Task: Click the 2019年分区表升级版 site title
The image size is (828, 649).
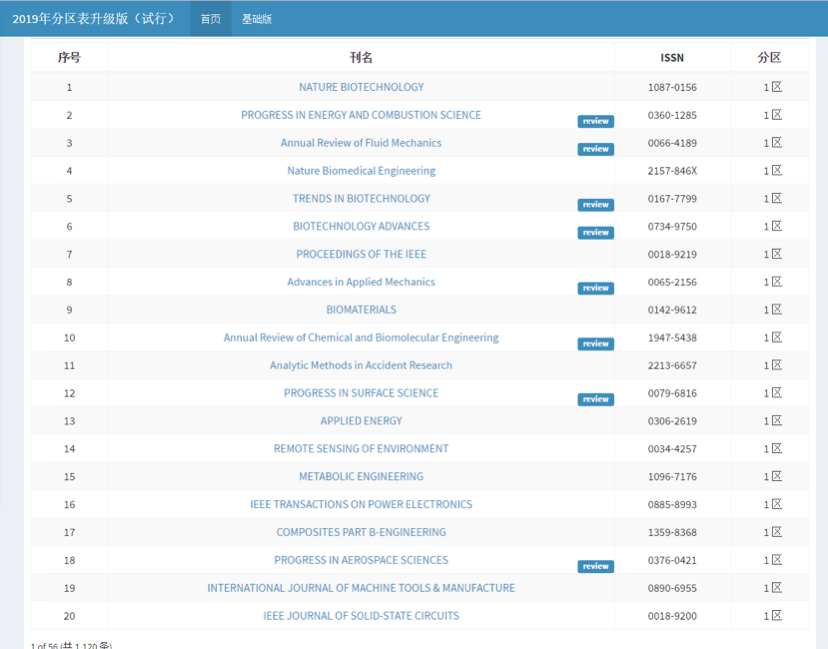Action: 94,19
